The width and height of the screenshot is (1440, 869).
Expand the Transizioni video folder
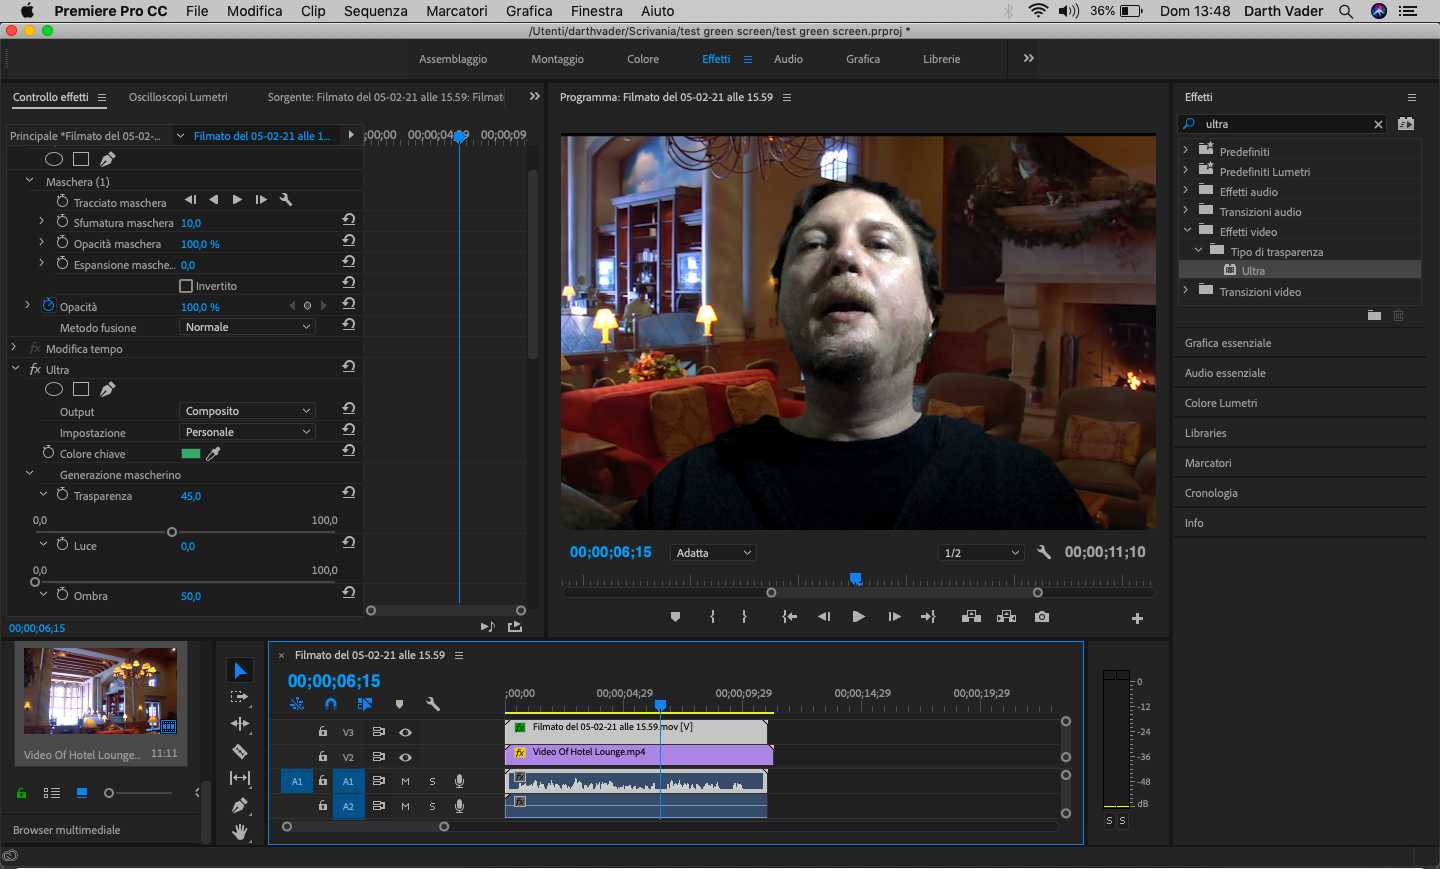click(1186, 291)
